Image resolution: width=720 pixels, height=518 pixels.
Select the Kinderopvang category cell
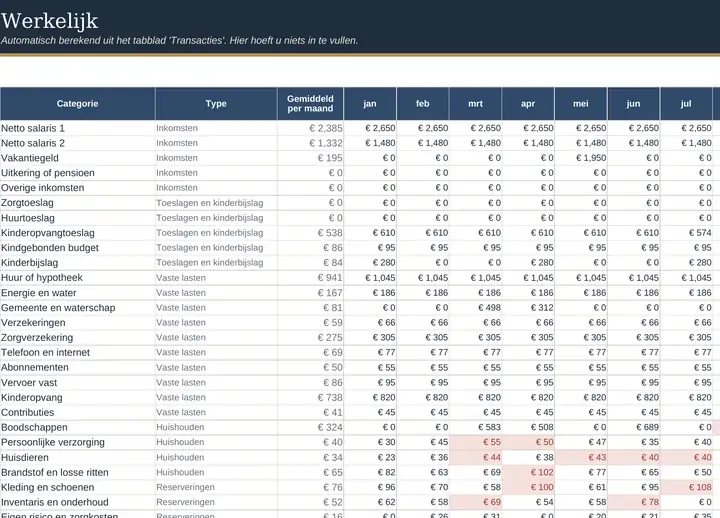pyautogui.click(x=78, y=398)
